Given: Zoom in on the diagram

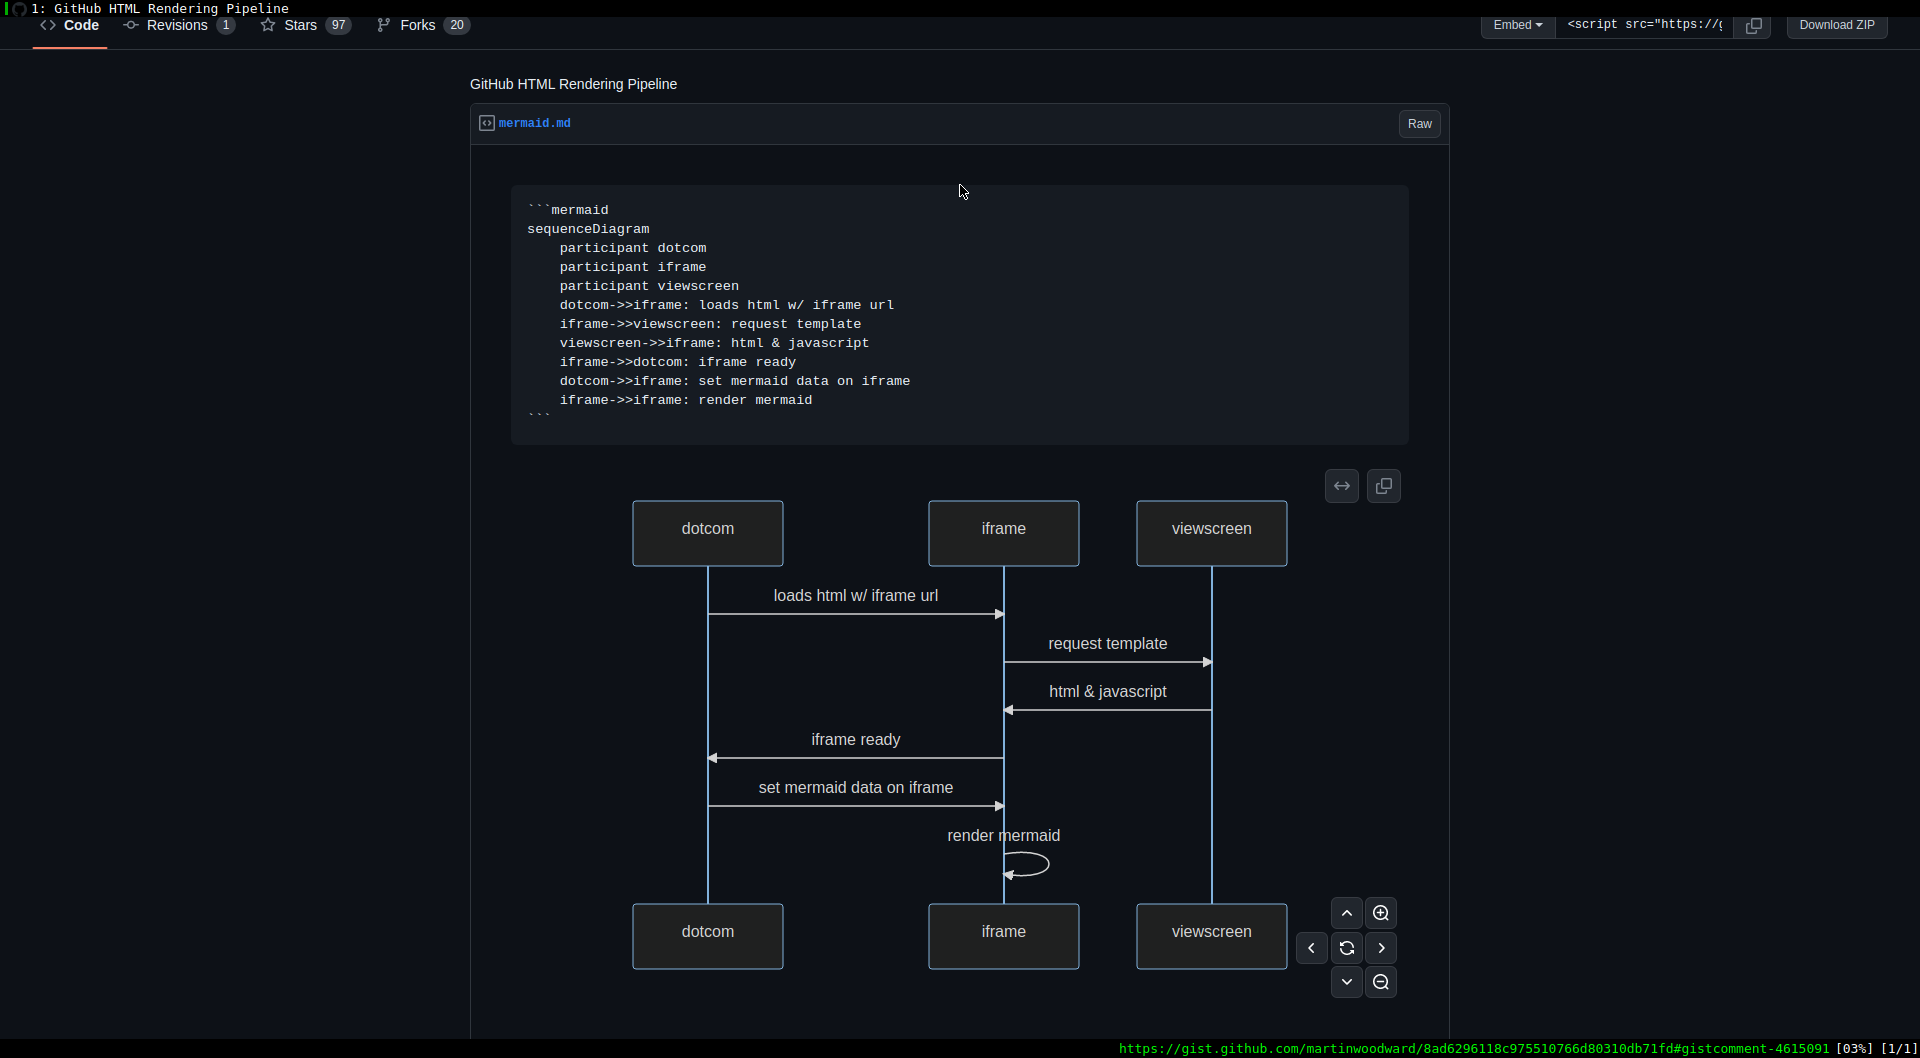Looking at the screenshot, I should (1381, 913).
